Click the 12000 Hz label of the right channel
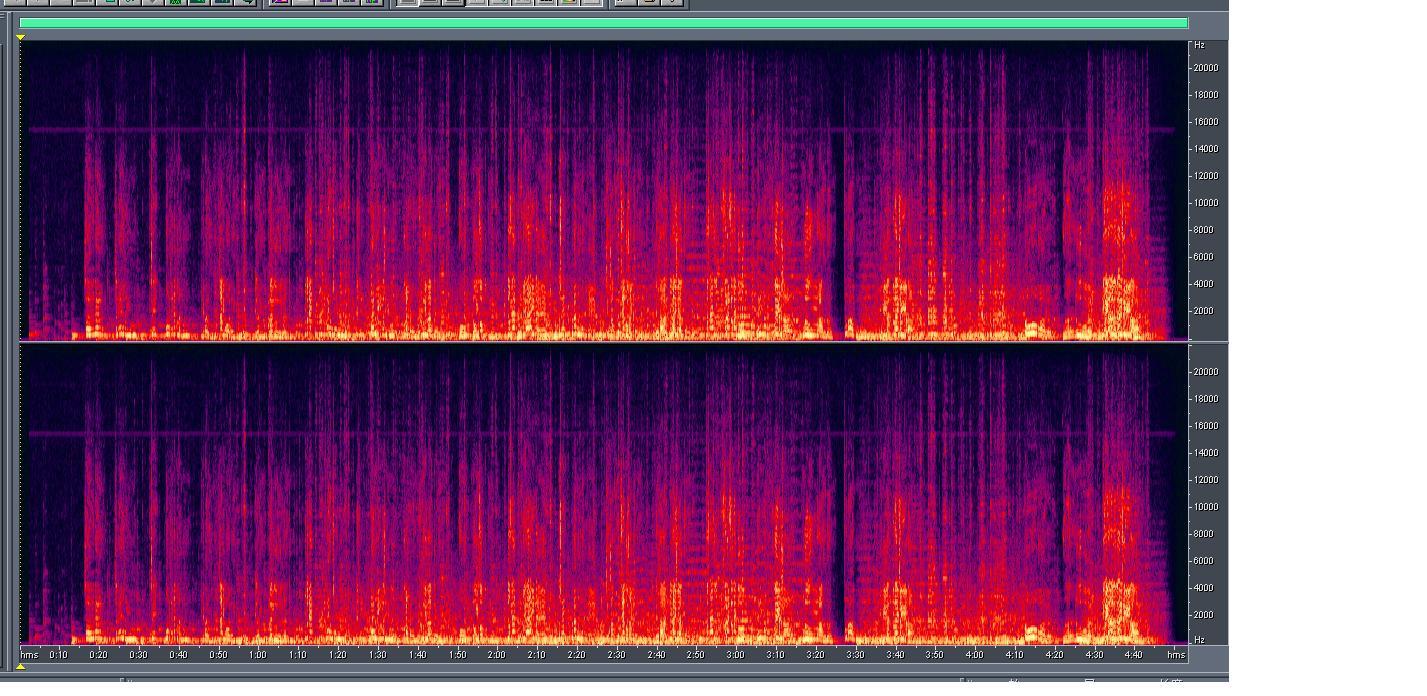The image size is (1427, 696). click(x=1205, y=480)
